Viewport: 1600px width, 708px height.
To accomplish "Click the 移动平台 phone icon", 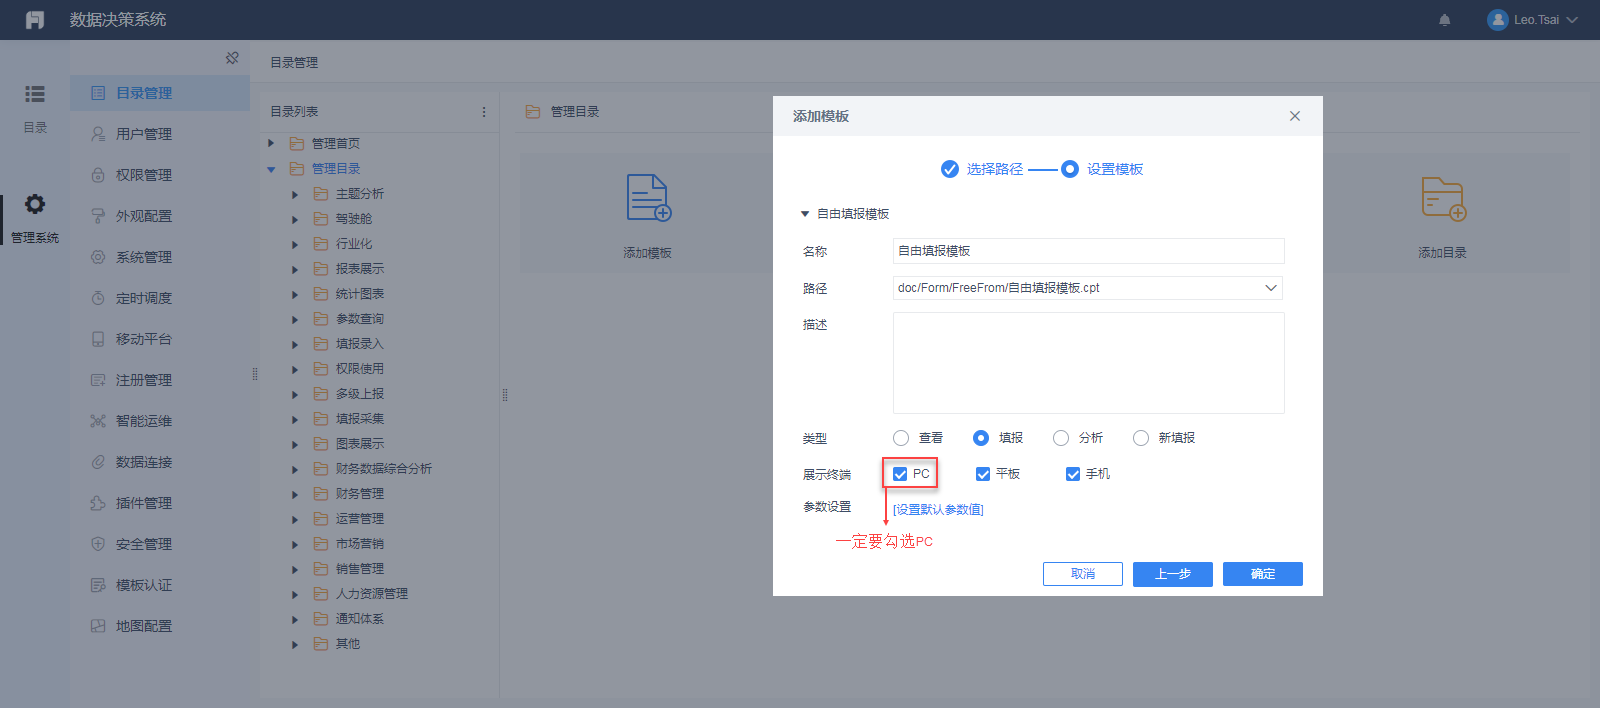I will pyautogui.click(x=98, y=339).
